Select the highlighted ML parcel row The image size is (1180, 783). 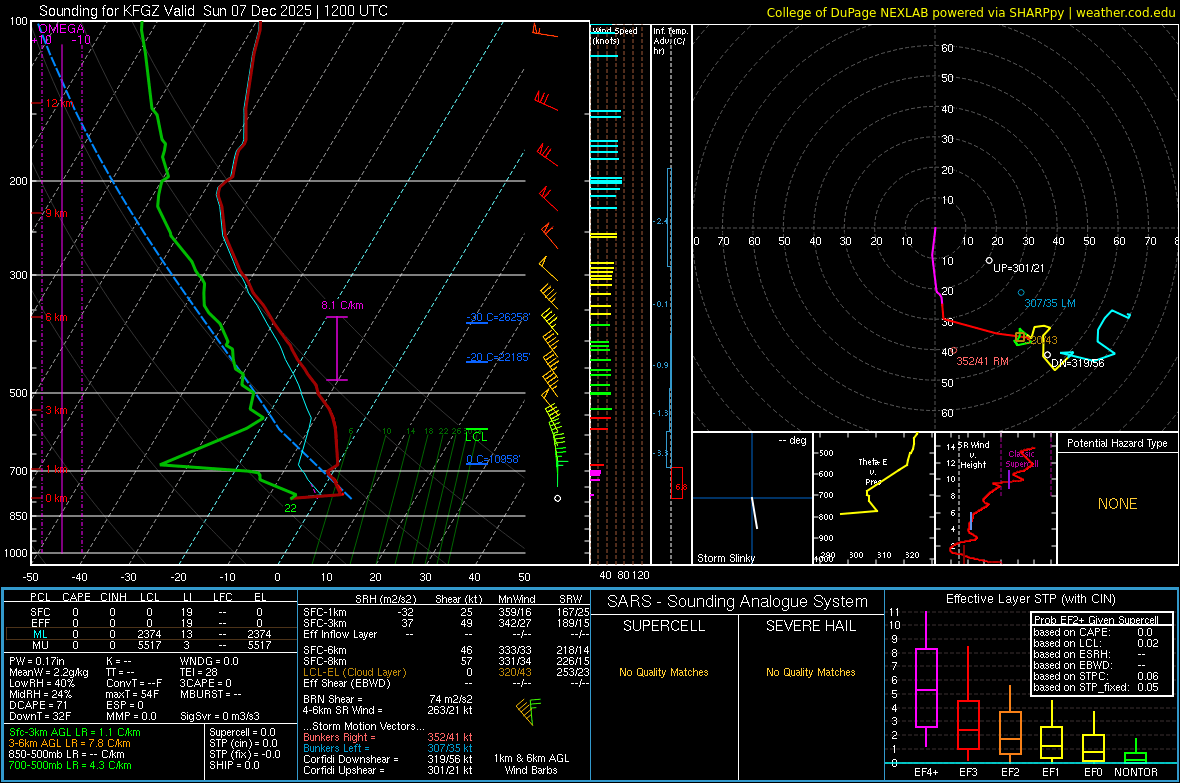click(x=150, y=634)
